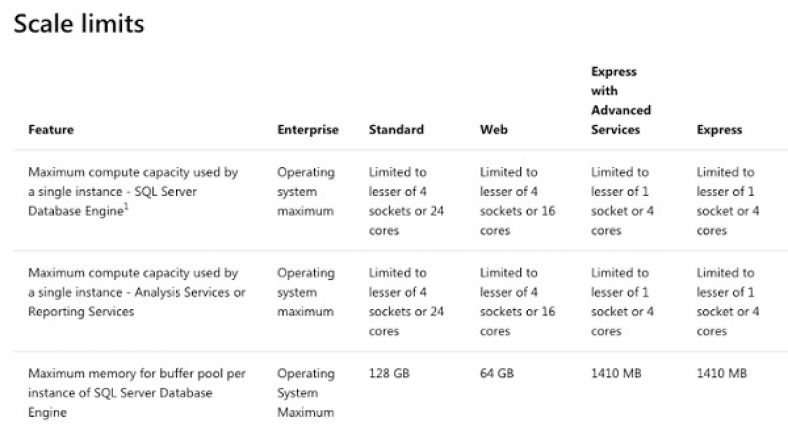The height and width of the screenshot is (430, 788).
Task: Click the Scale limits heading
Action: coord(79,24)
